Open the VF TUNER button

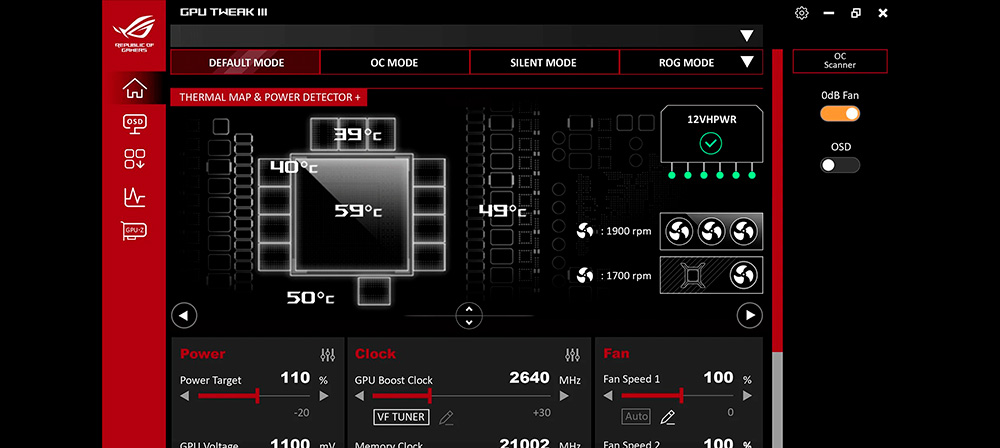[402, 417]
